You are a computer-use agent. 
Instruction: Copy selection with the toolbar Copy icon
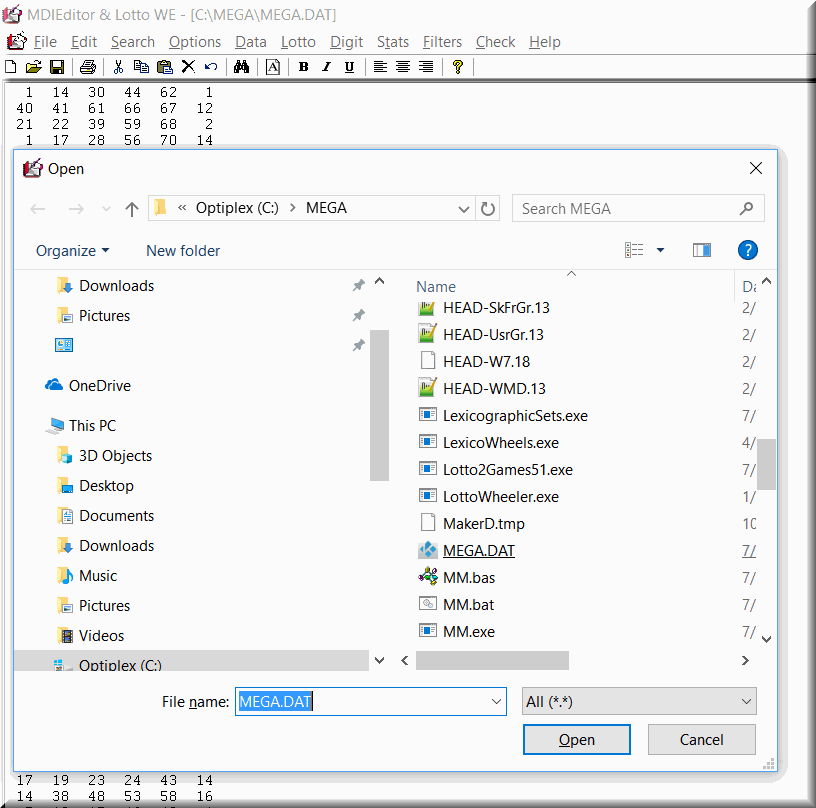[141, 67]
